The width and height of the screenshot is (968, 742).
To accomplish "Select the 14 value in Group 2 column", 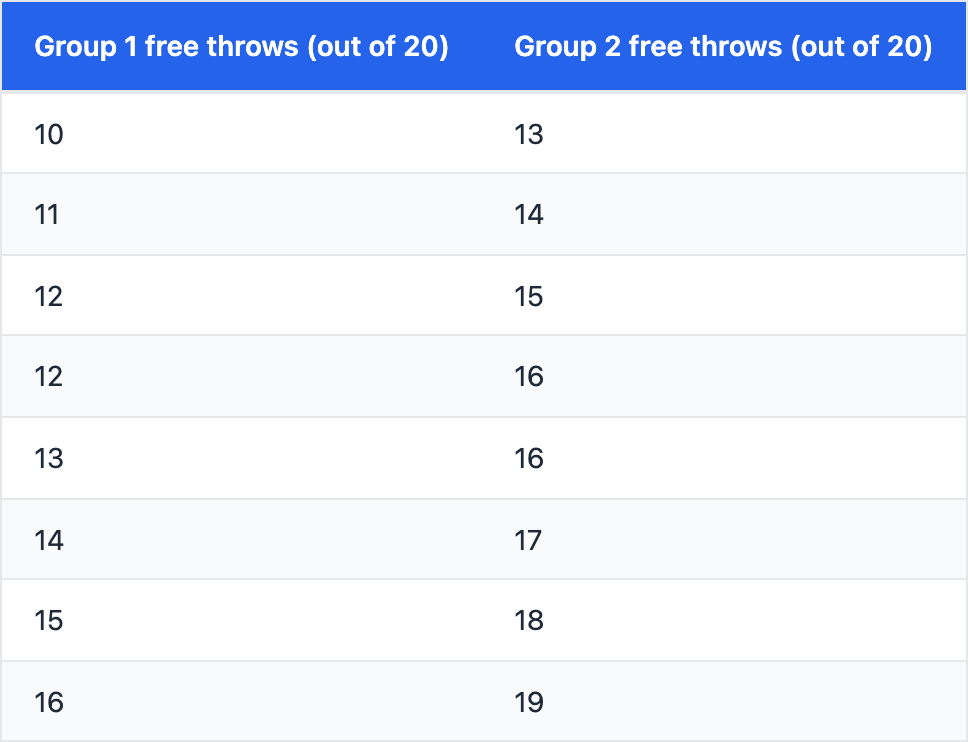I will [x=529, y=215].
